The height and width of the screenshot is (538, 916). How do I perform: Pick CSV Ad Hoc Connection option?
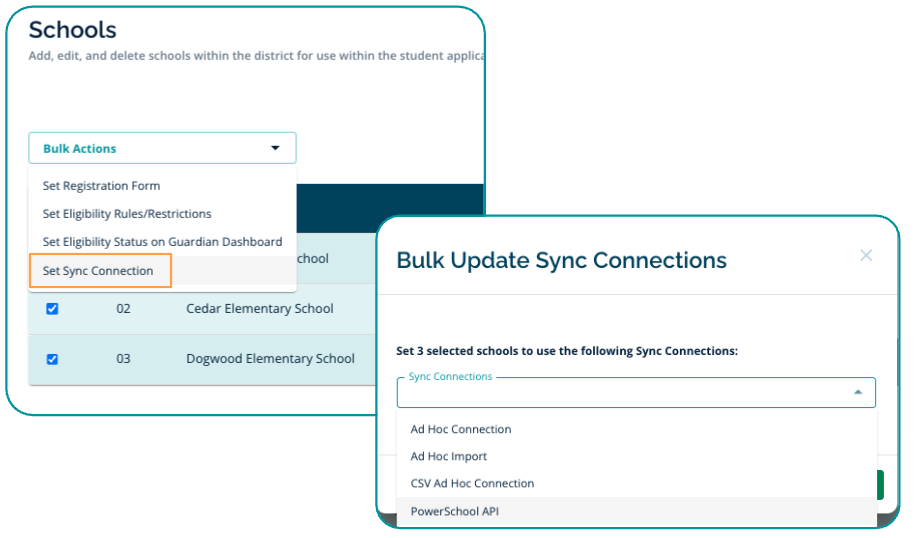[472, 483]
